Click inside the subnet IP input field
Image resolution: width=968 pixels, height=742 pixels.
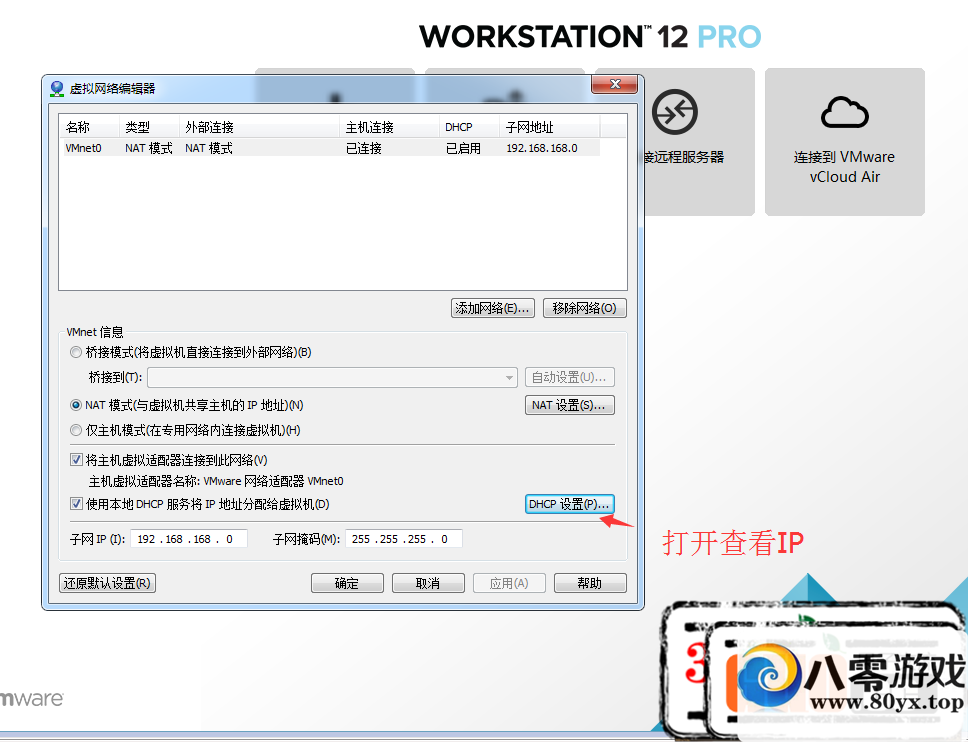pyautogui.click(x=189, y=538)
